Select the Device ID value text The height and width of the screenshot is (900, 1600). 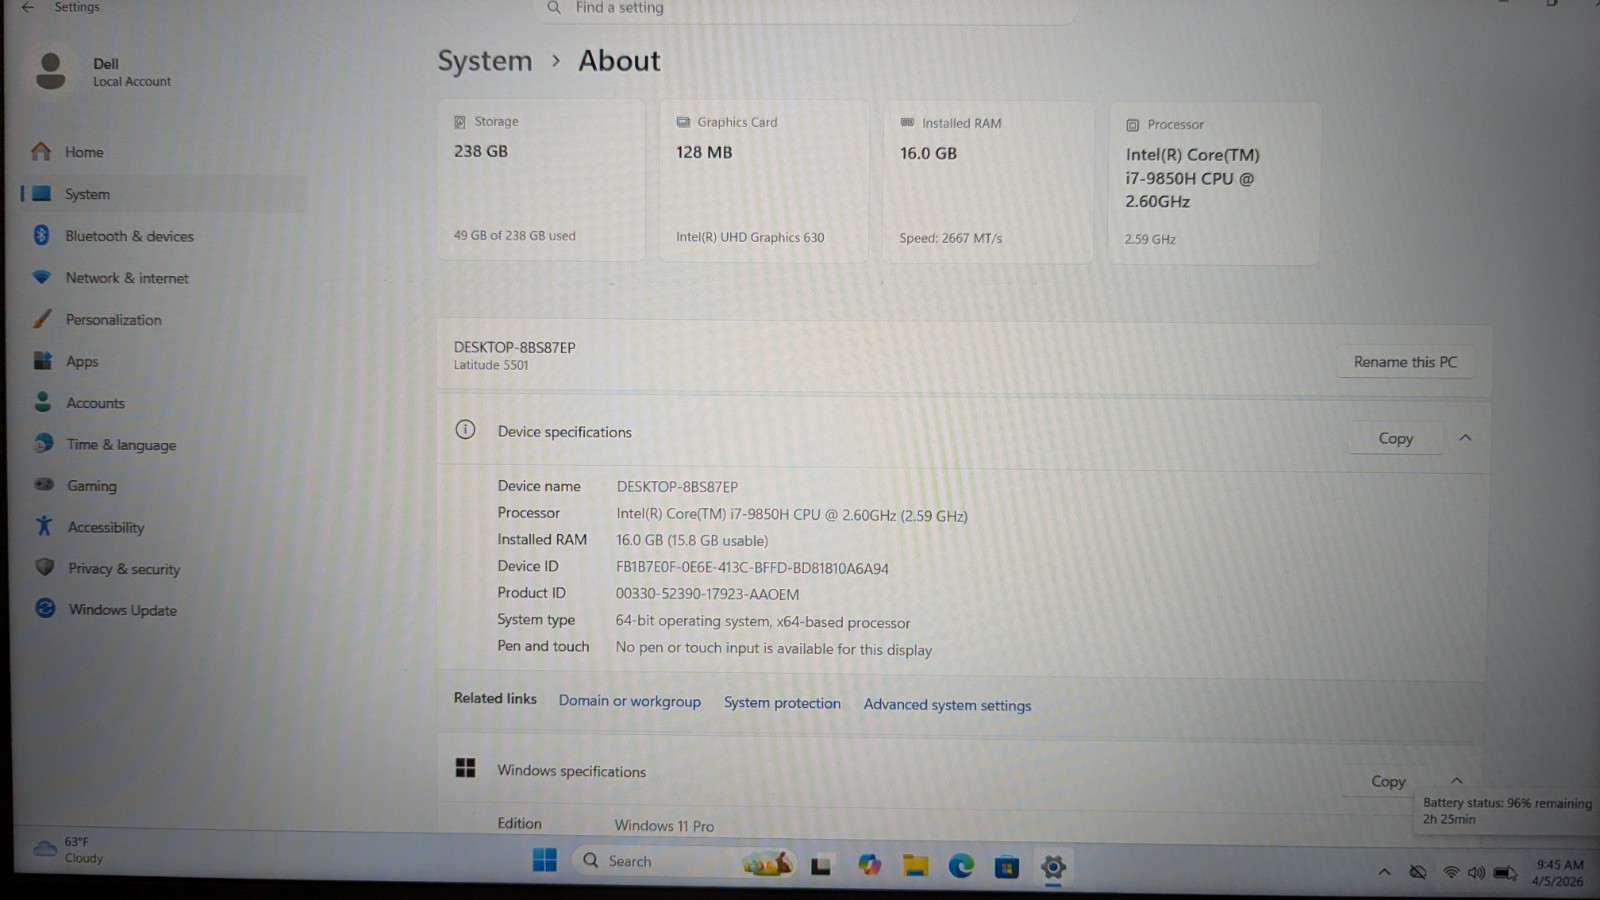pos(752,568)
